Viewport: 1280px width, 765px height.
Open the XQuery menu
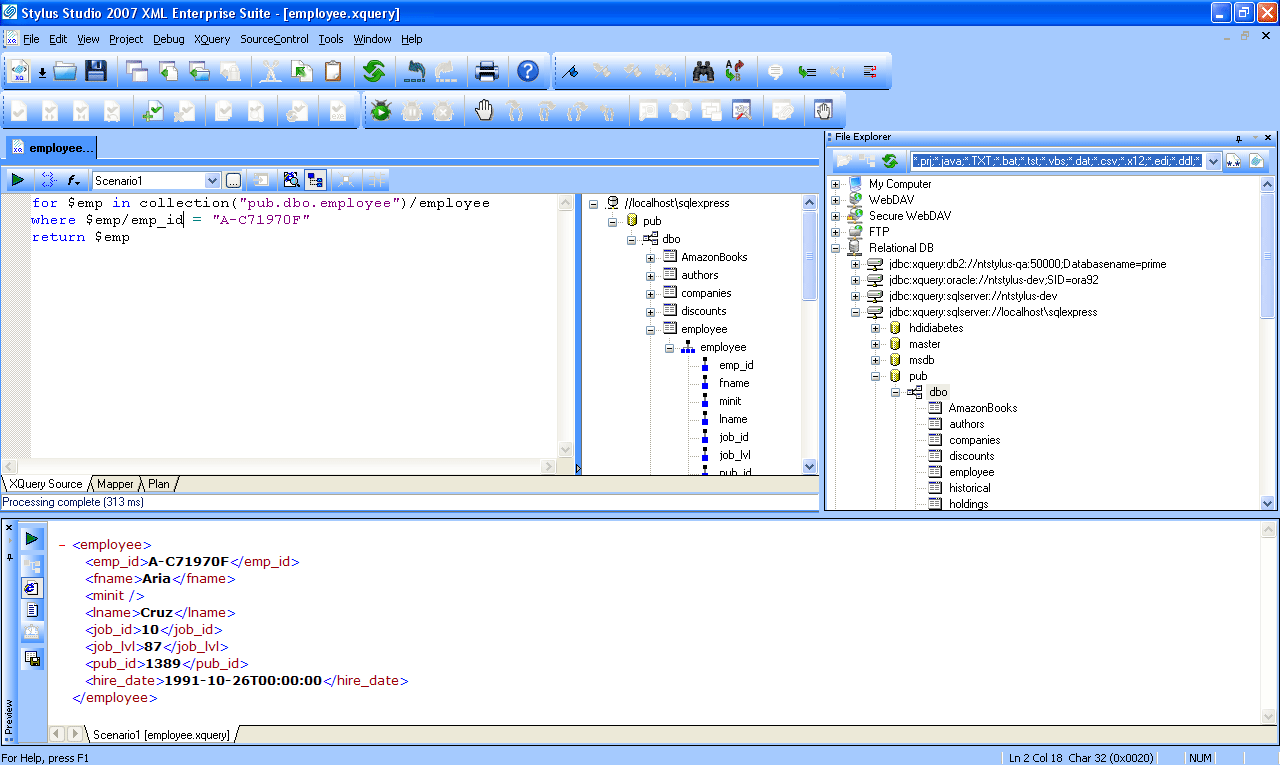212,39
